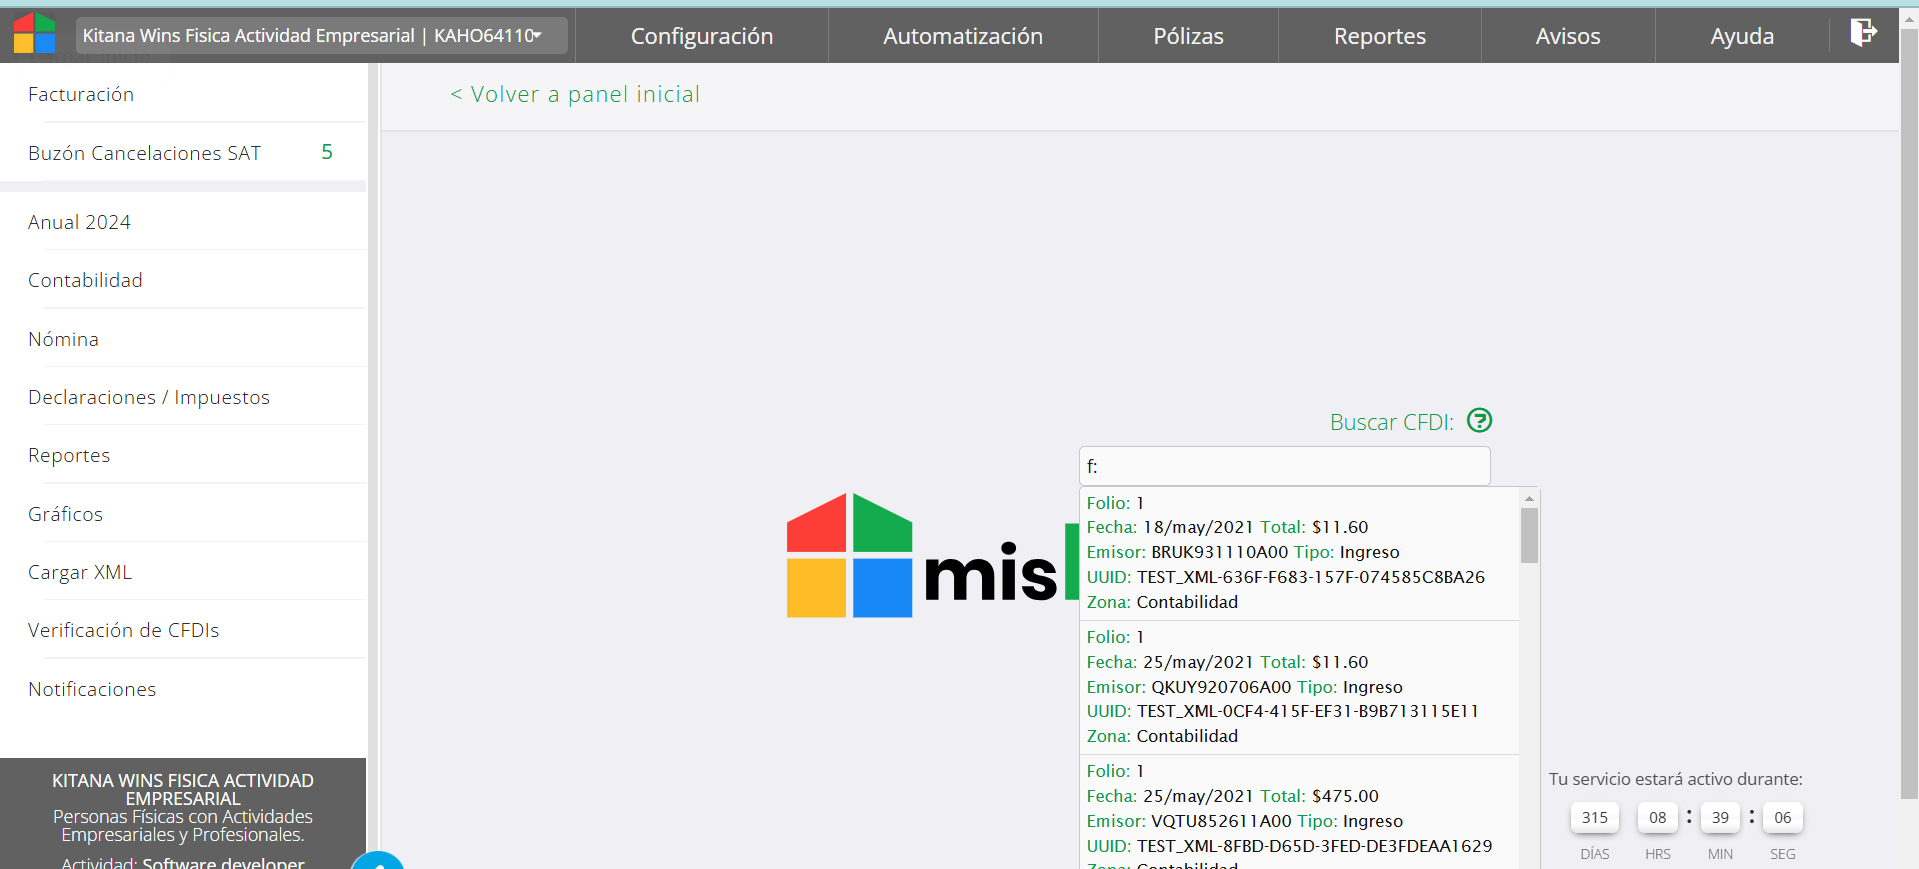Open the Reportes top menu

[1379, 36]
